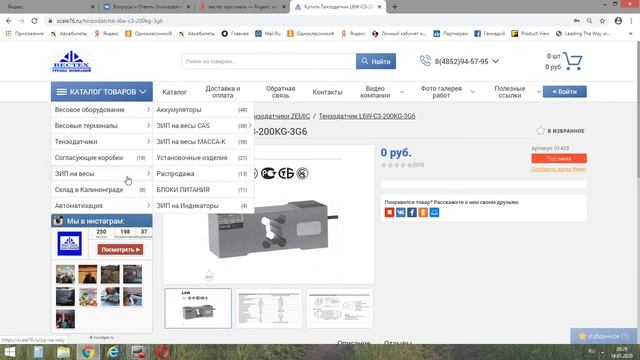Open Приложения bookmarks apps icon
Viewport: 640px width, 360px height.
click(9, 33)
